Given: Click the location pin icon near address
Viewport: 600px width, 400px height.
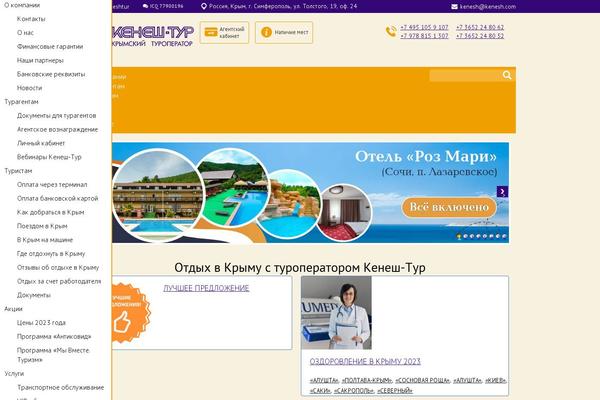Looking at the screenshot, I should click(204, 6).
